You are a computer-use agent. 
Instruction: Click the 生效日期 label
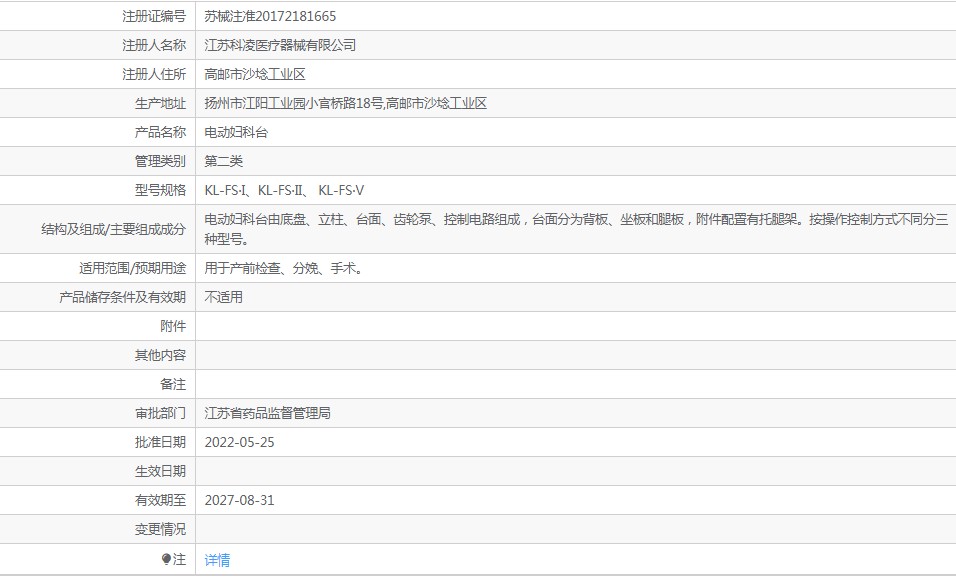[160, 471]
